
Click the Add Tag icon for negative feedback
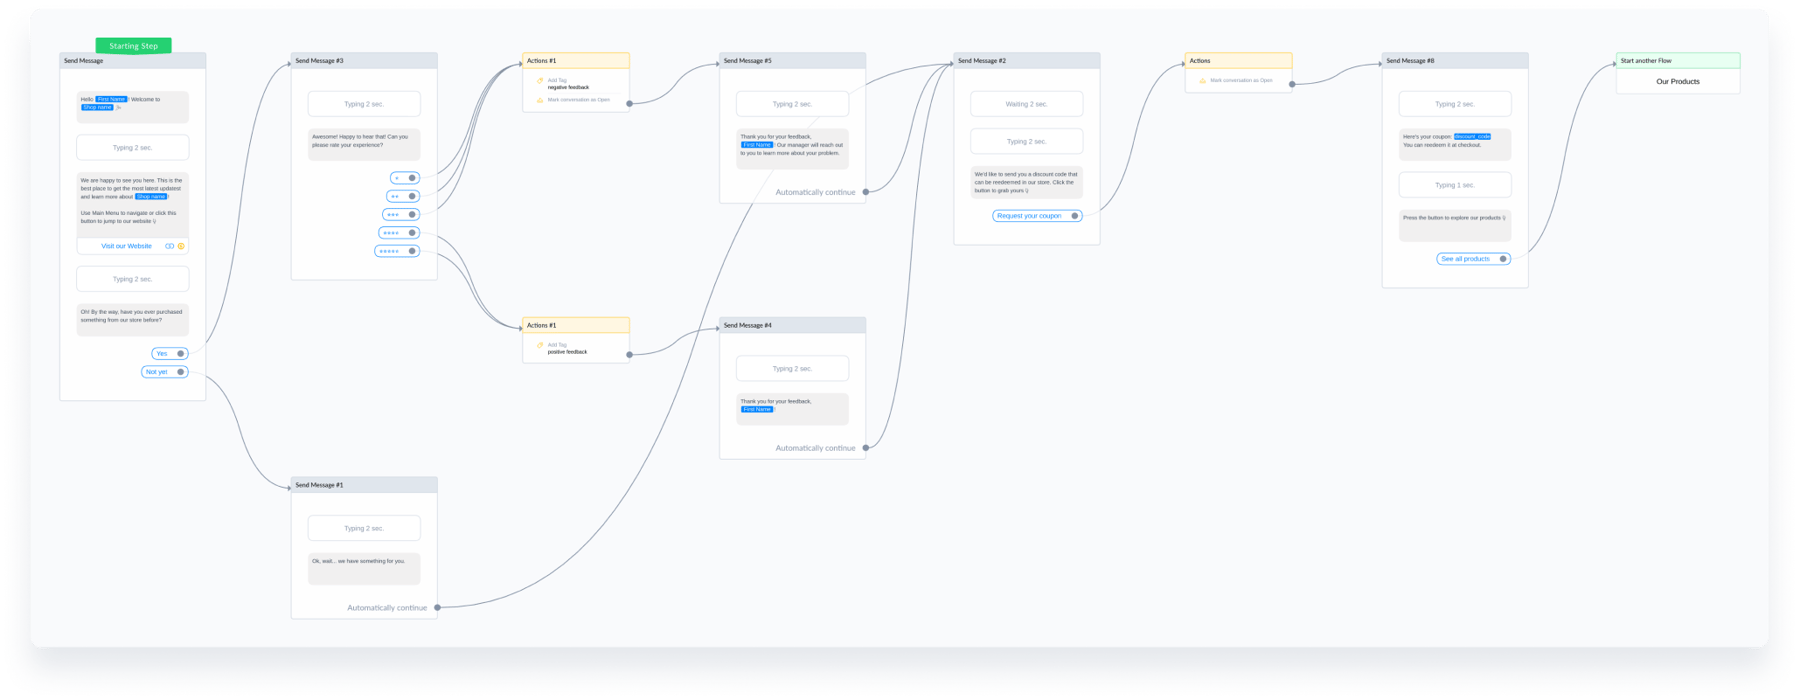[540, 80]
